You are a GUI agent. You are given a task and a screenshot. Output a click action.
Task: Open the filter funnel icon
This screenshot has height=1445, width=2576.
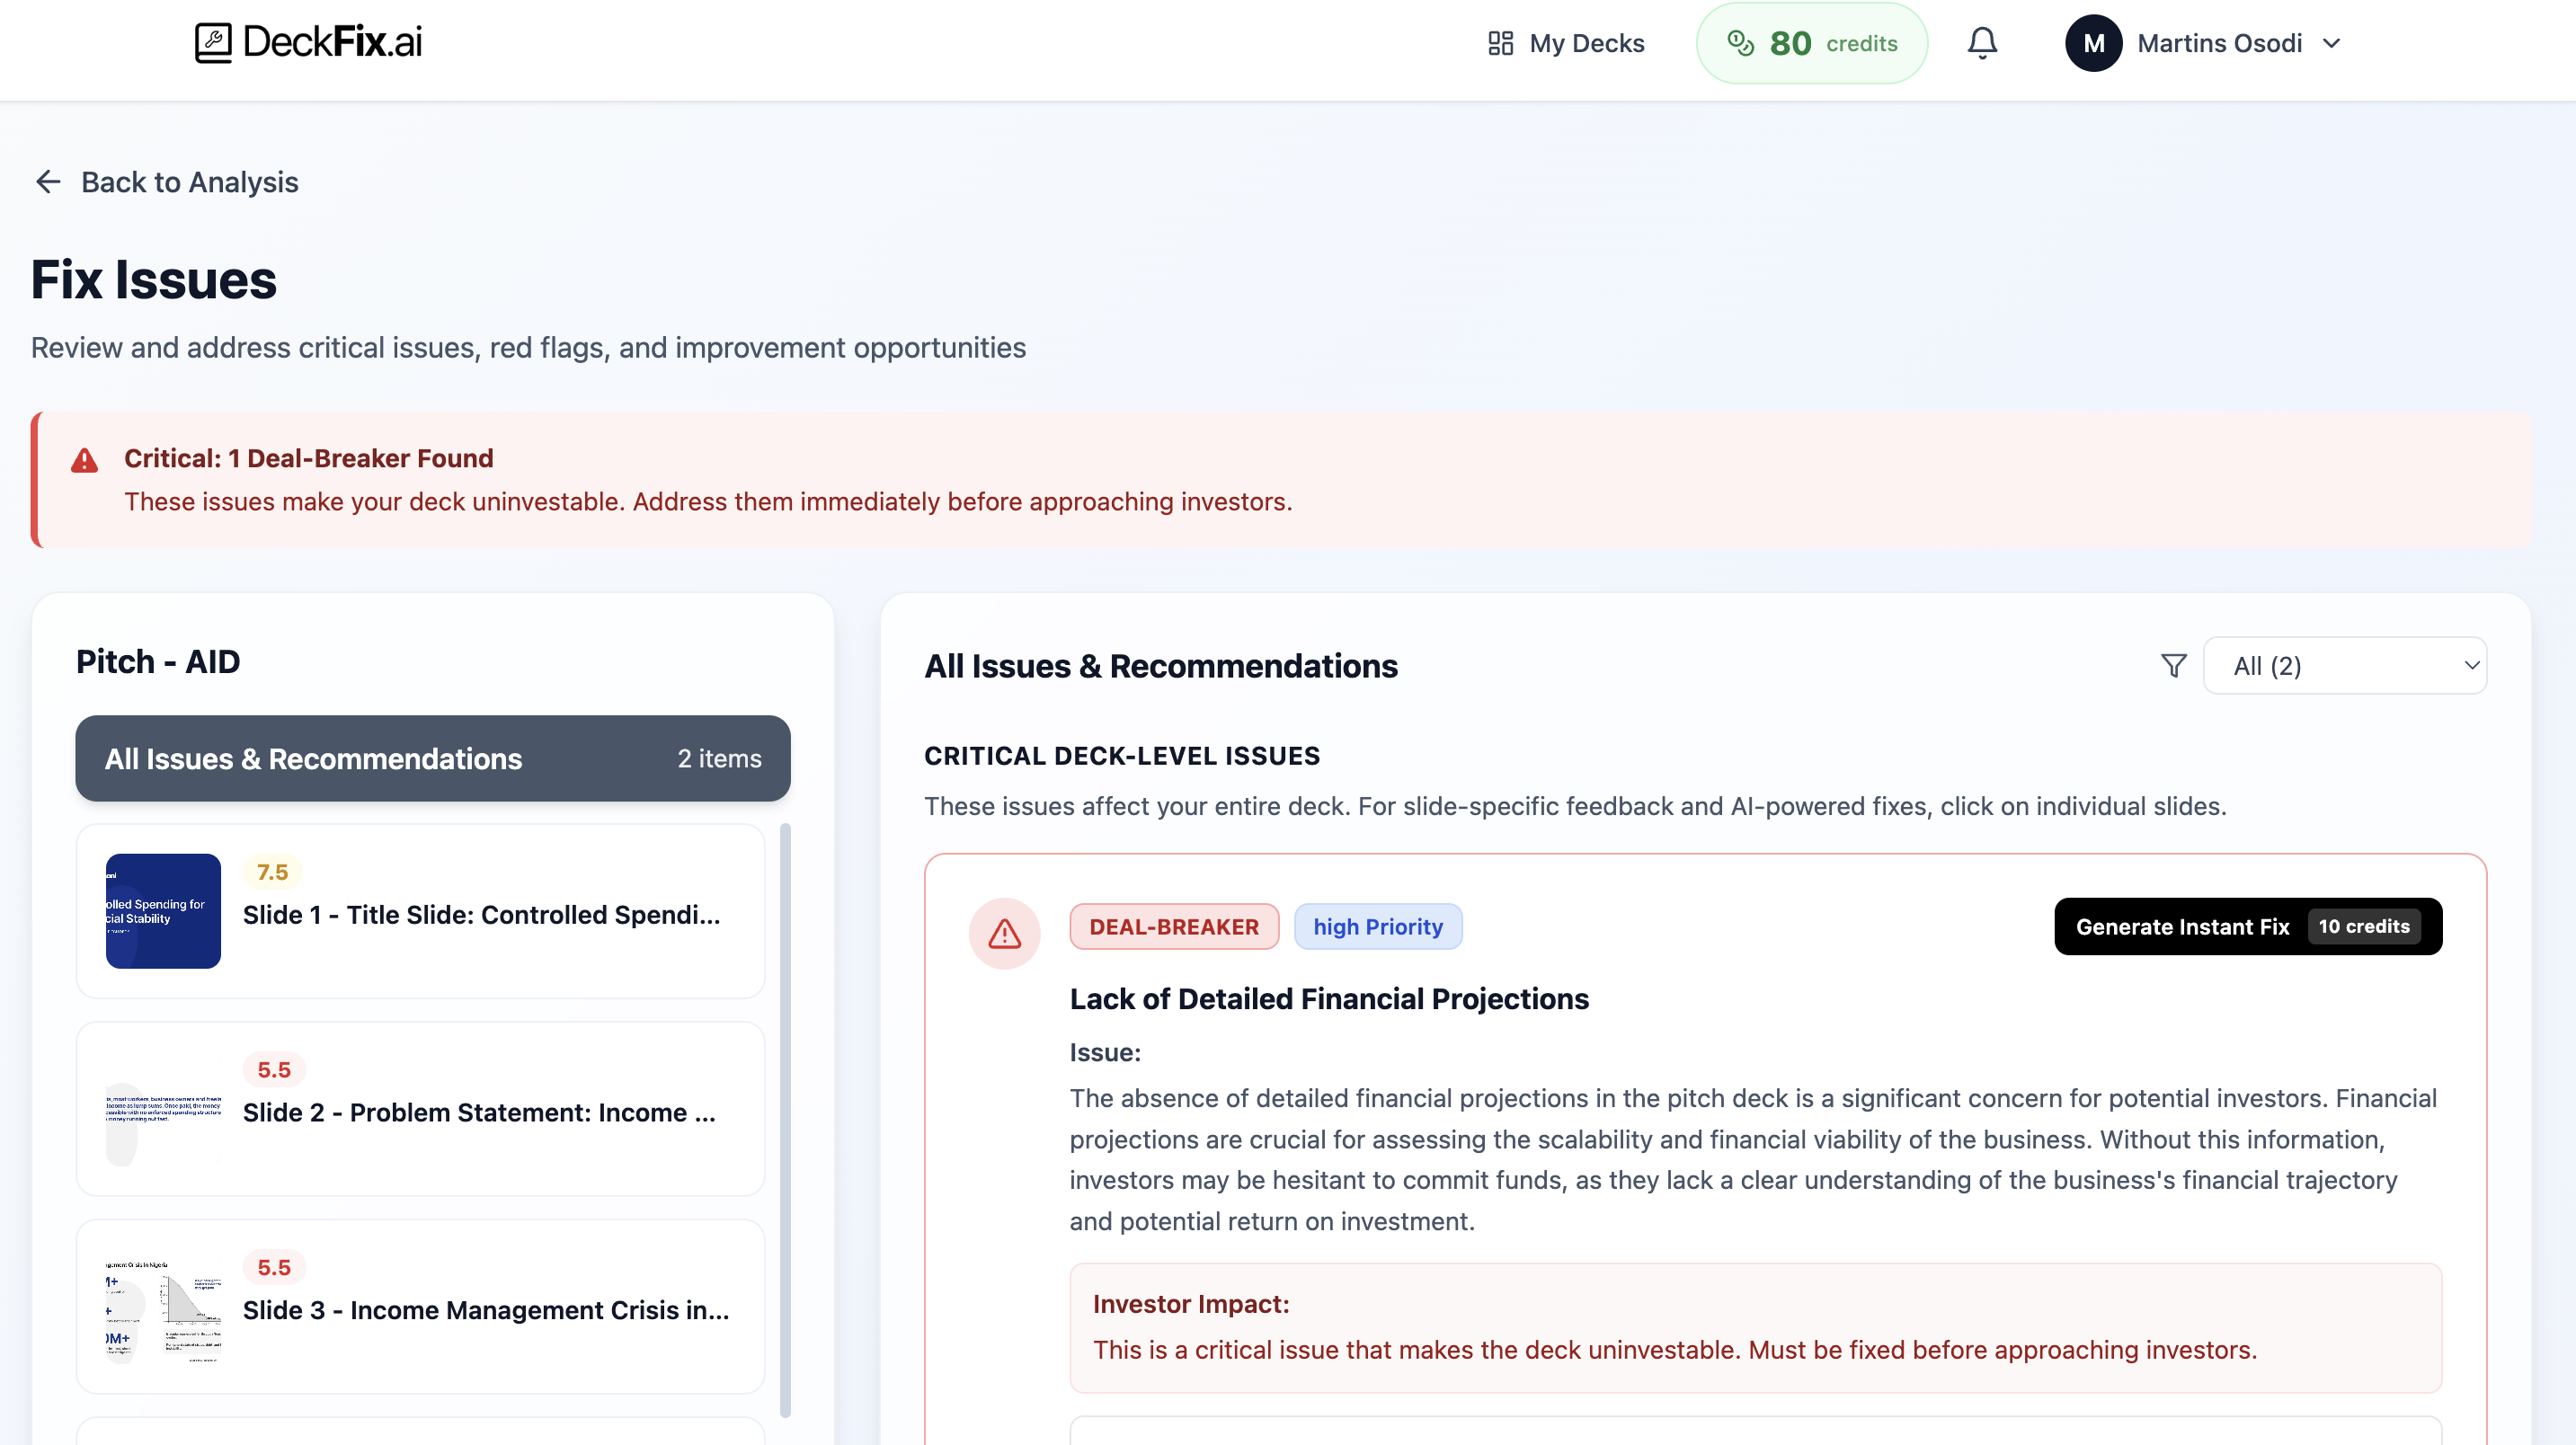[x=2173, y=665]
